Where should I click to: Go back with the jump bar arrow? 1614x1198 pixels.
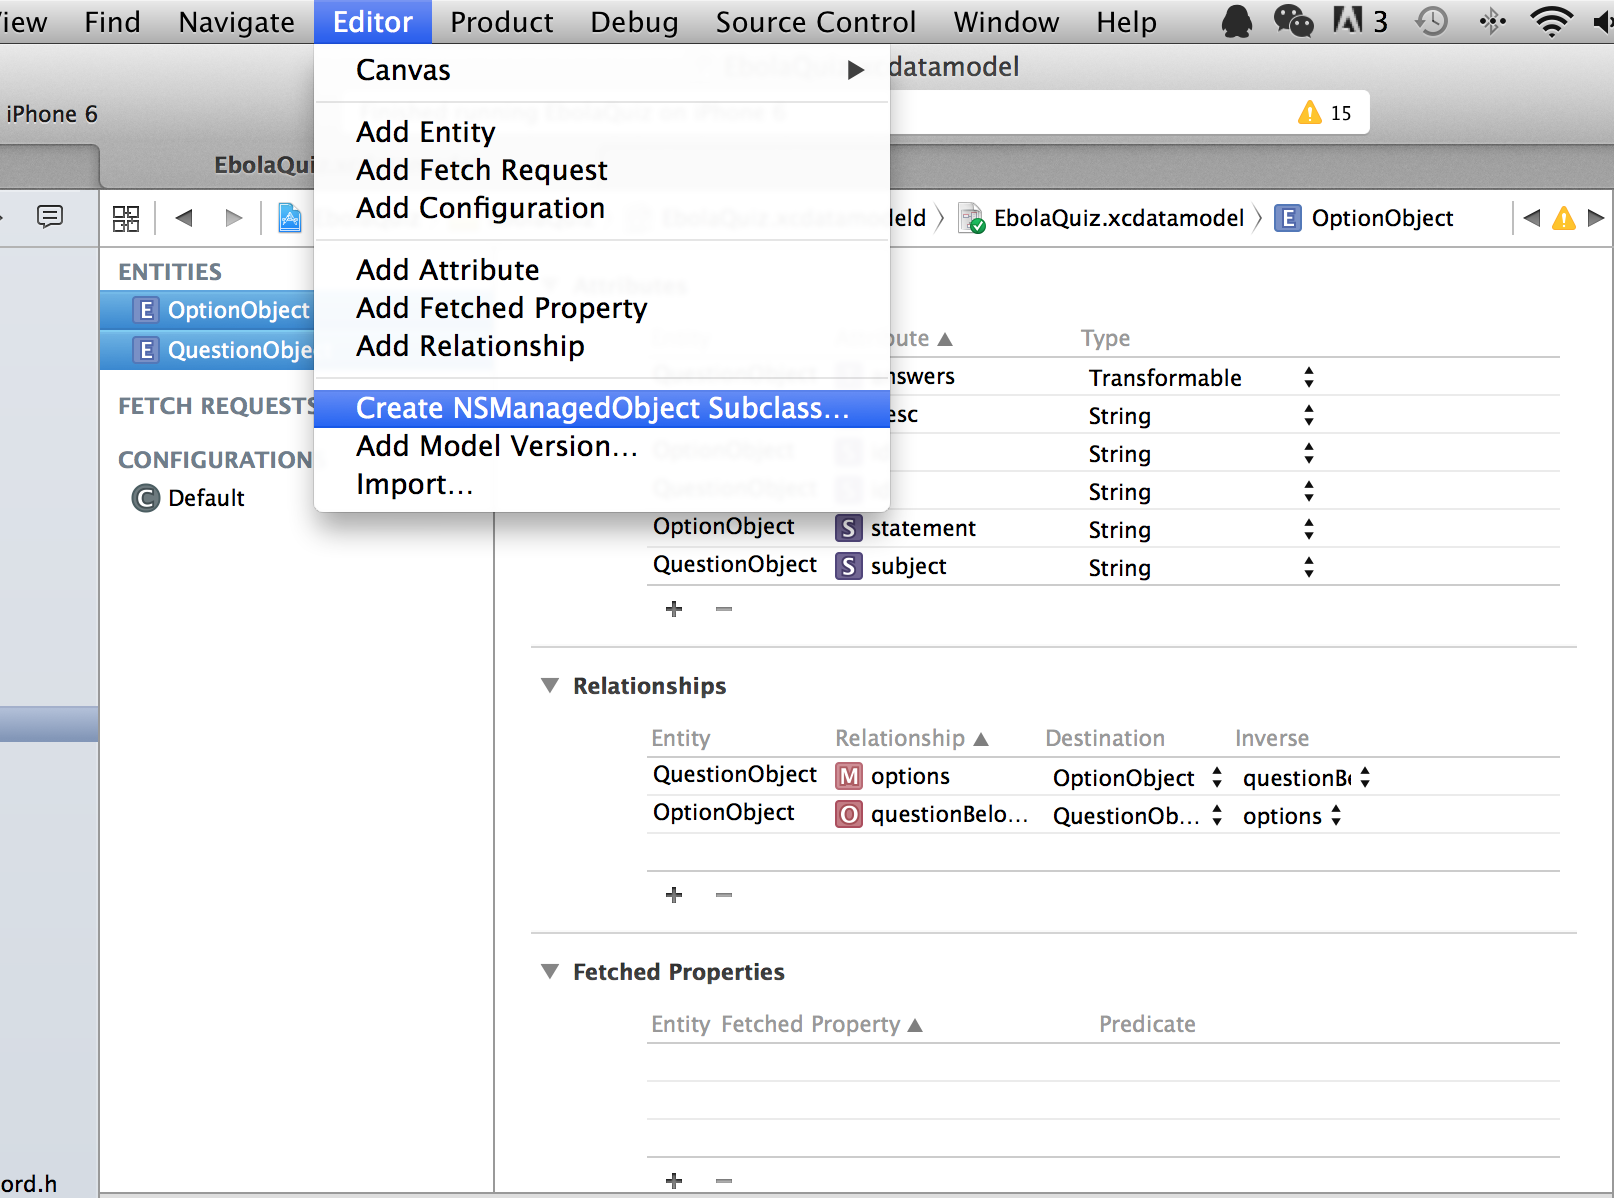coord(184,218)
